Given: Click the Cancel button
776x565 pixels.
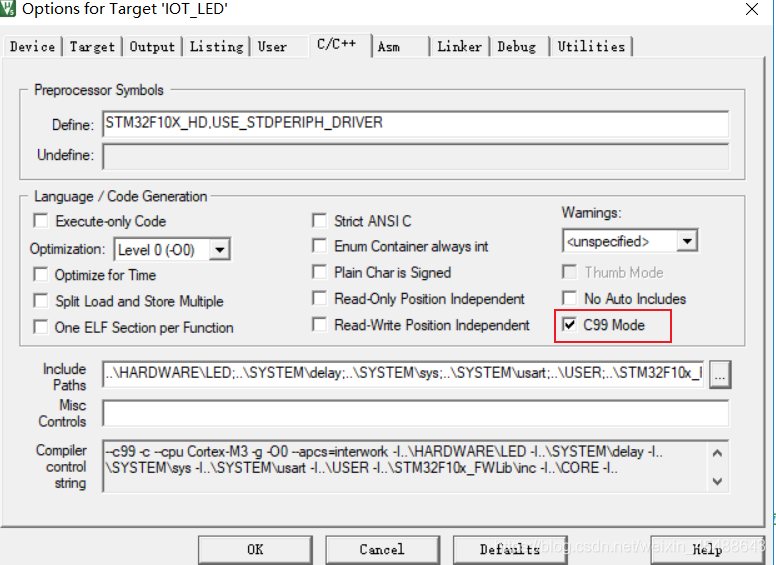Looking at the screenshot, I should pos(382,550).
